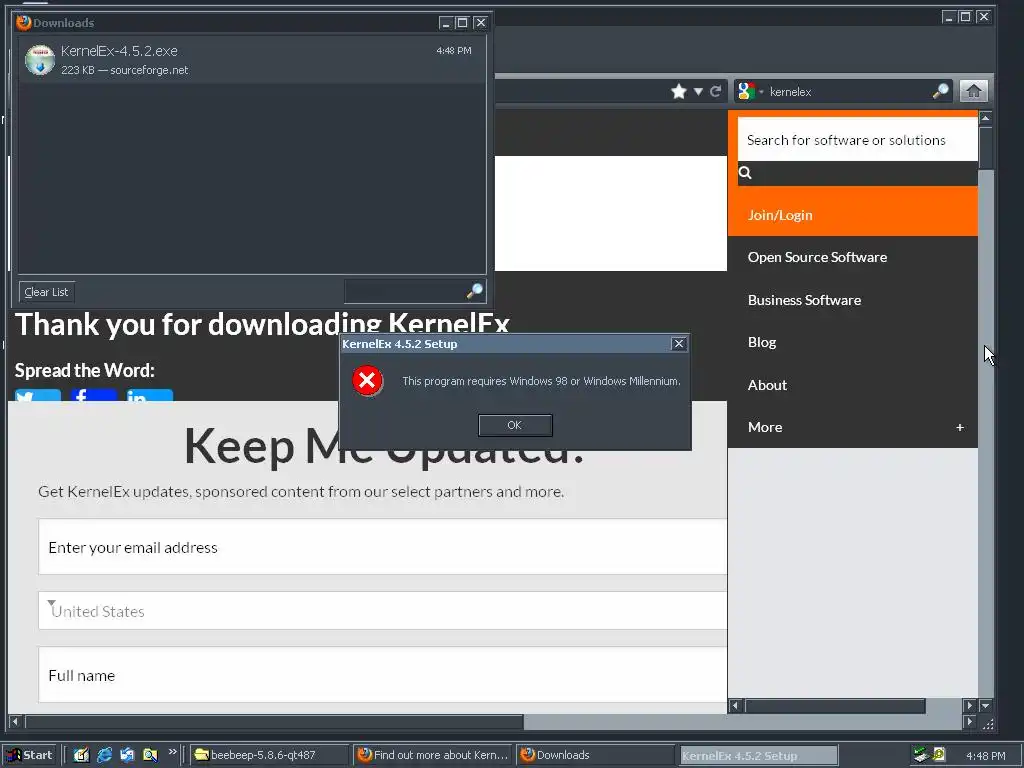Click fourth quick launch magnifier icon
Image resolution: width=1024 pixels, height=768 pixels.
pyautogui.click(x=150, y=755)
